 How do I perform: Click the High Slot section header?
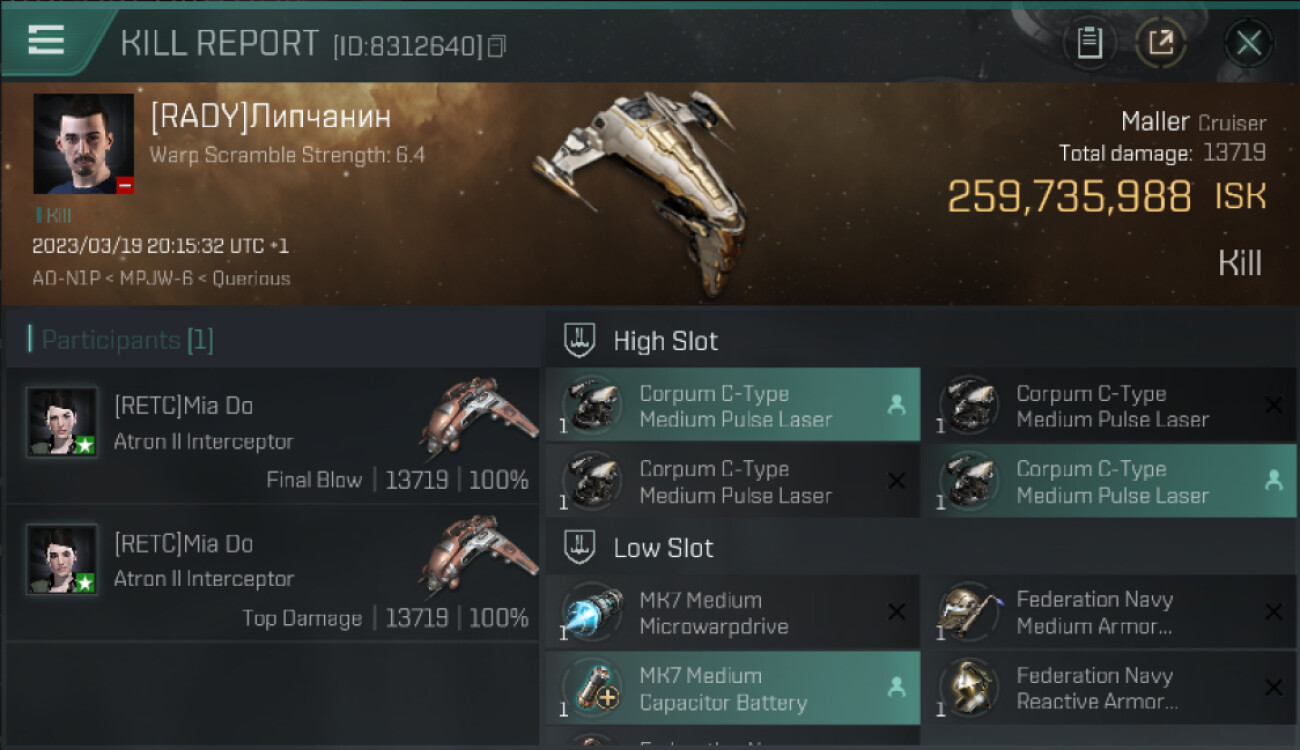pyautogui.click(x=665, y=341)
